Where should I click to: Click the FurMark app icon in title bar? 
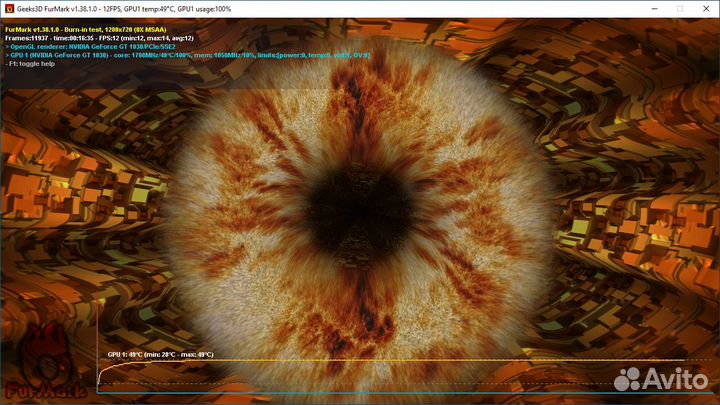coord(8,8)
